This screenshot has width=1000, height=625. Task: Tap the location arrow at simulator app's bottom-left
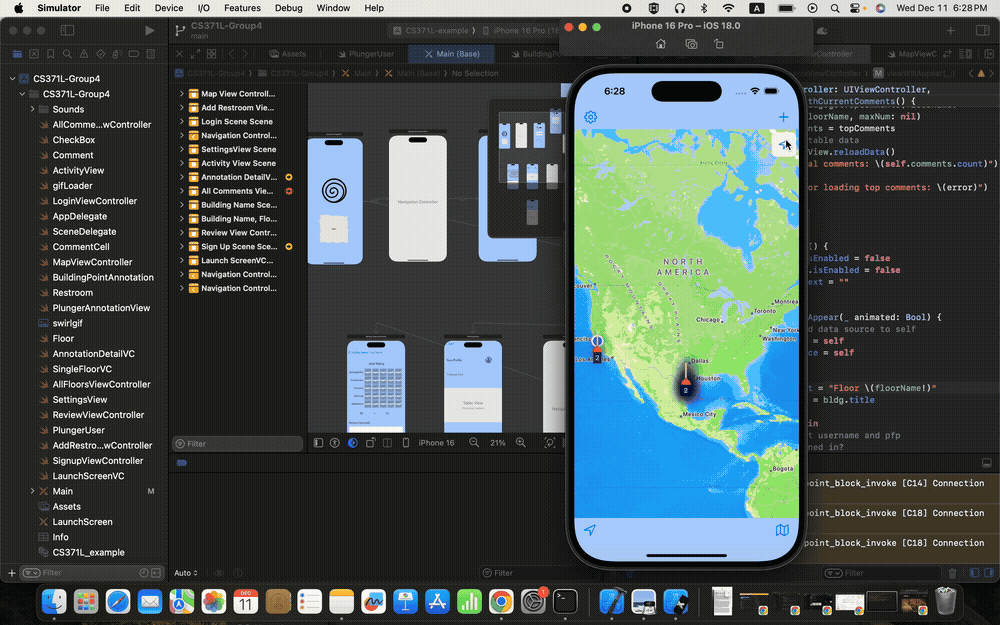click(x=590, y=530)
